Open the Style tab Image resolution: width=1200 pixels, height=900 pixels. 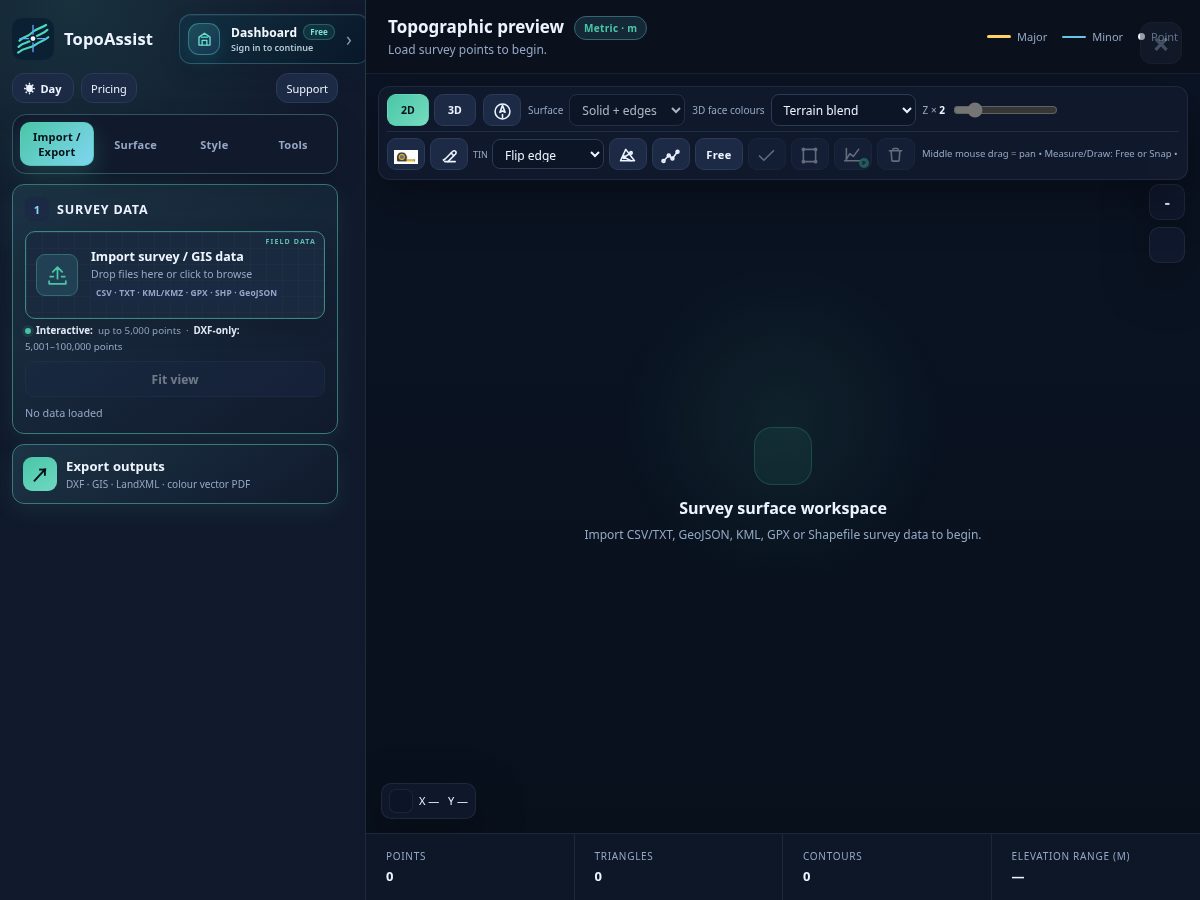tap(214, 145)
